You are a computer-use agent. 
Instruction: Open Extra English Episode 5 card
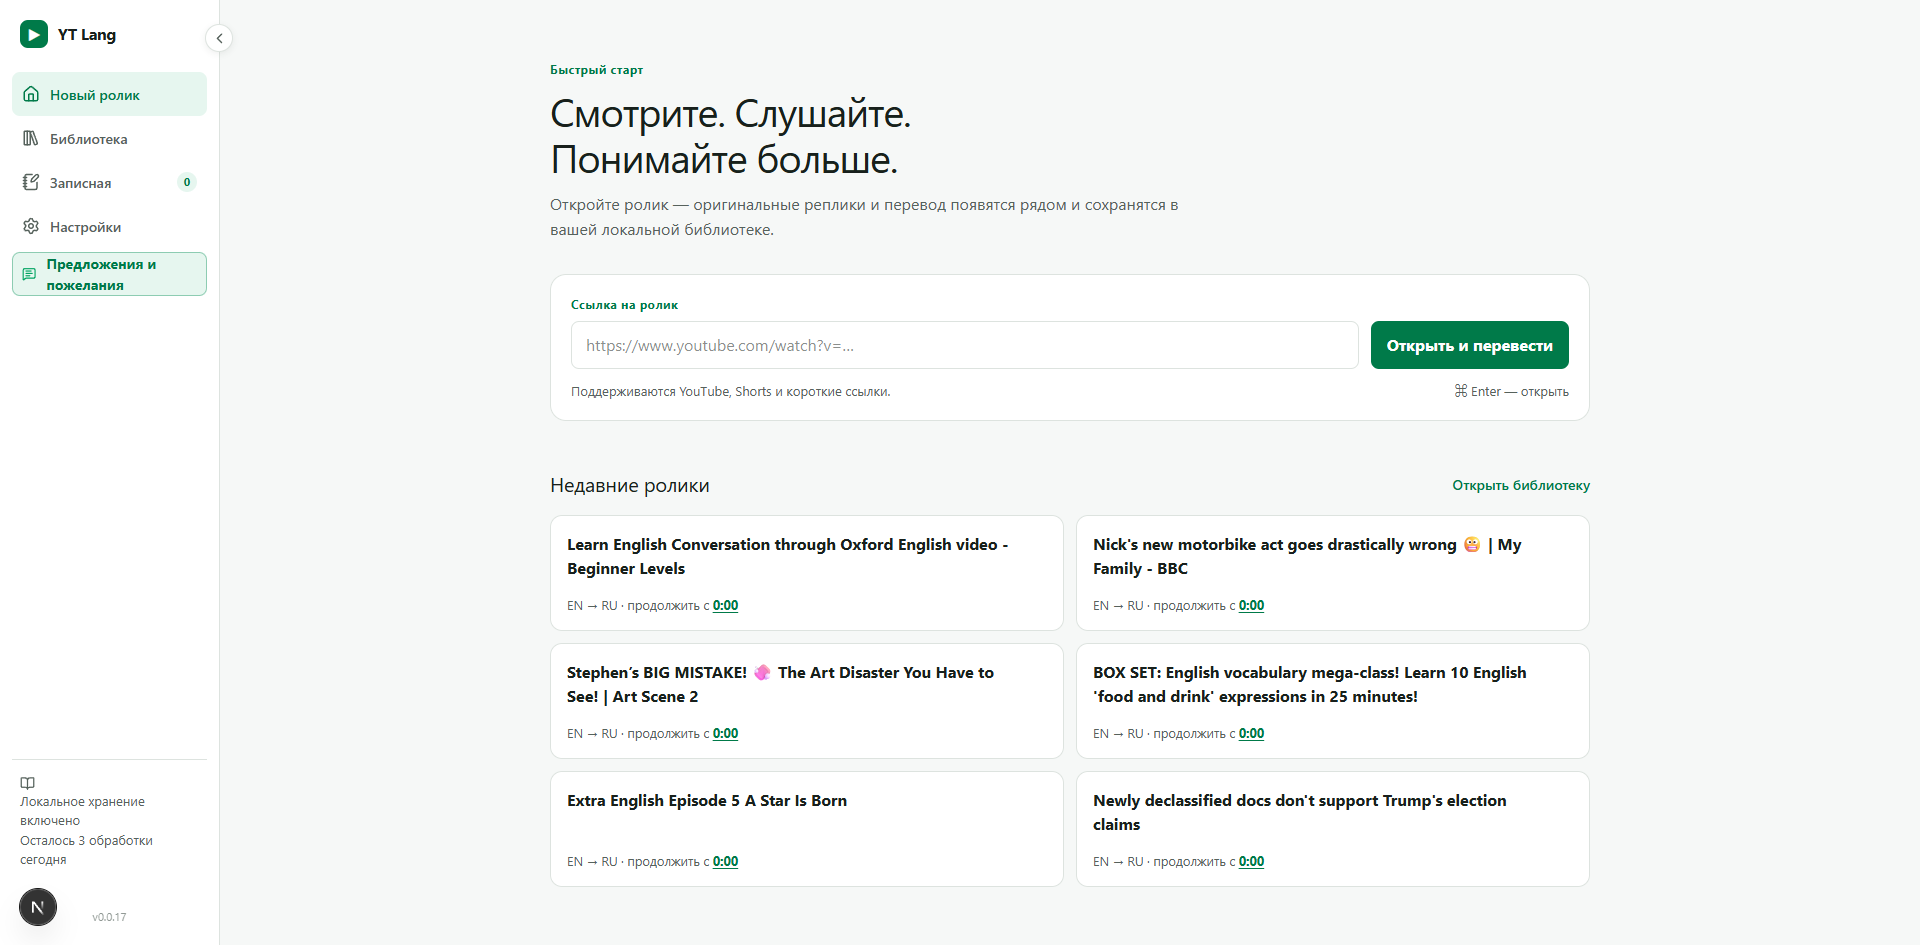tap(806, 829)
